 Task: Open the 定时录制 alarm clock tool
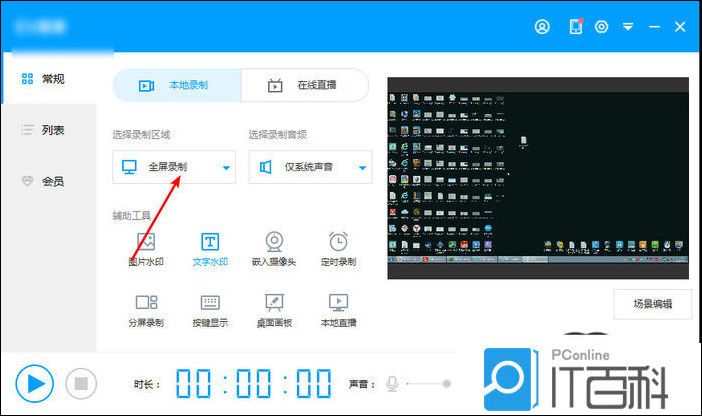coord(338,250)
